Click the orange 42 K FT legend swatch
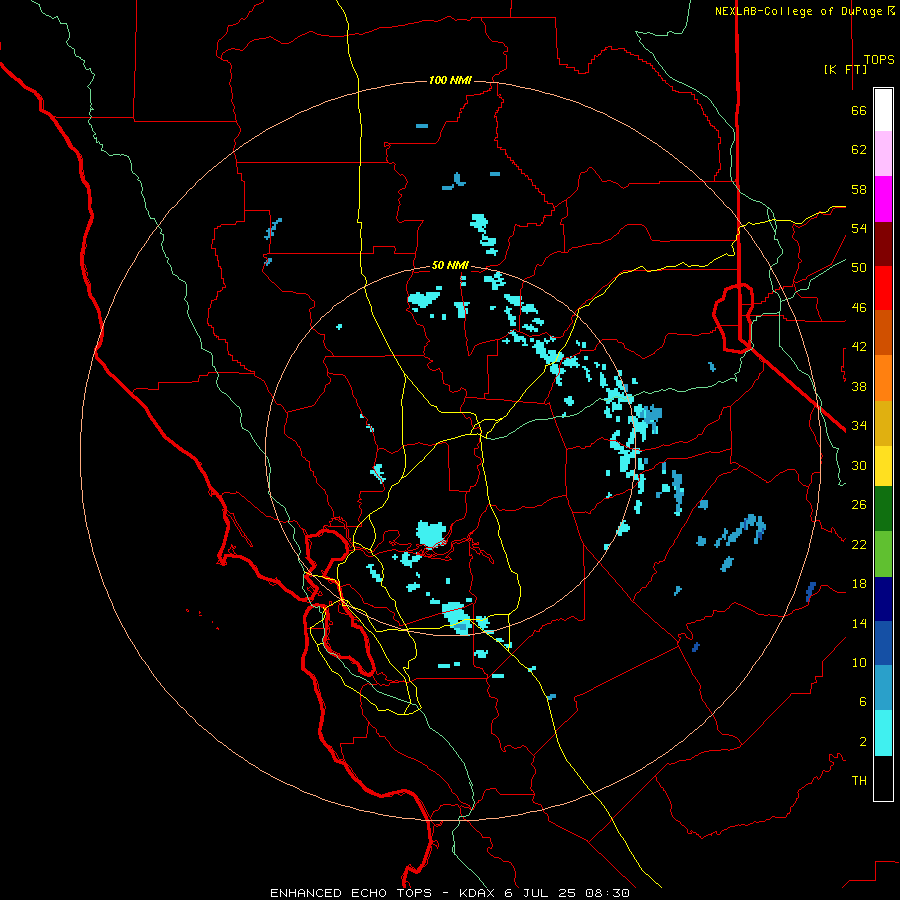Image resolution: width=900 pixels, height=900 pixels. click(x=883, y=377)
